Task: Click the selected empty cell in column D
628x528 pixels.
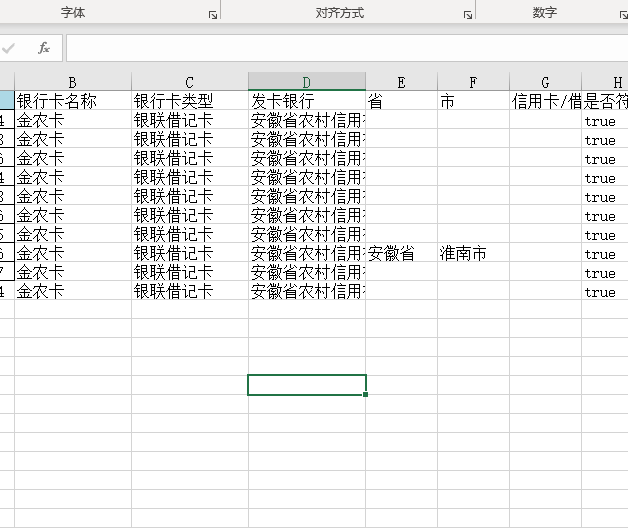Action: tap(307, 385)
